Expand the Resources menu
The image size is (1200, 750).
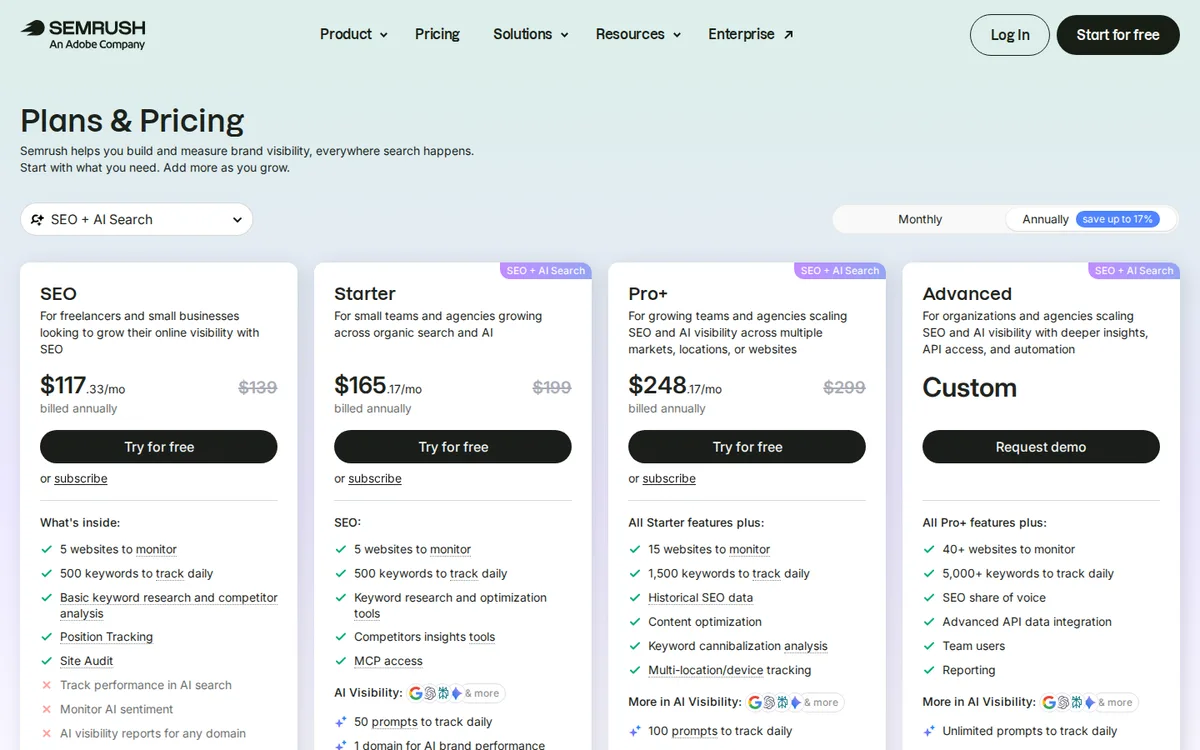click(638, 34)
